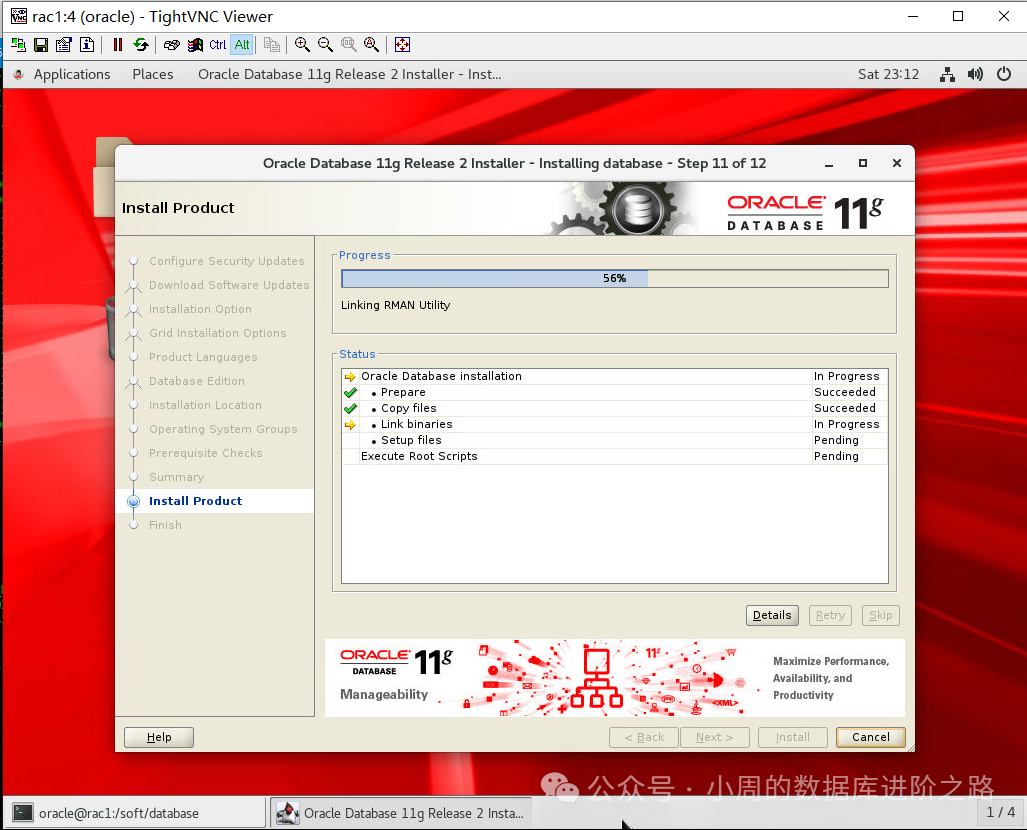Click the Install button

793,737
